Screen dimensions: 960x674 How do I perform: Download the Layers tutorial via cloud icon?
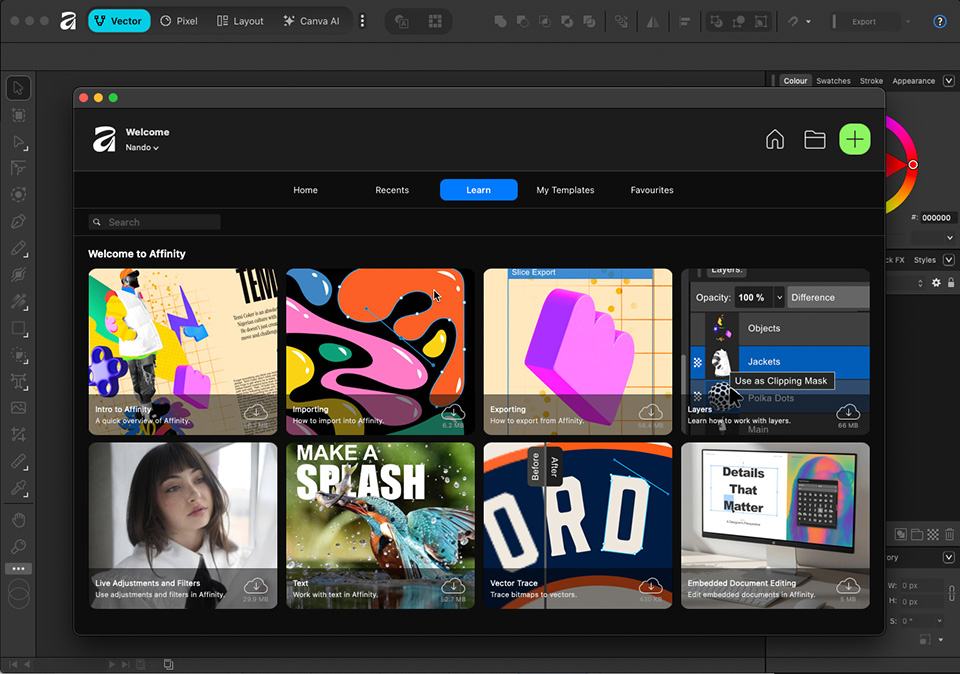click(848, 412)
